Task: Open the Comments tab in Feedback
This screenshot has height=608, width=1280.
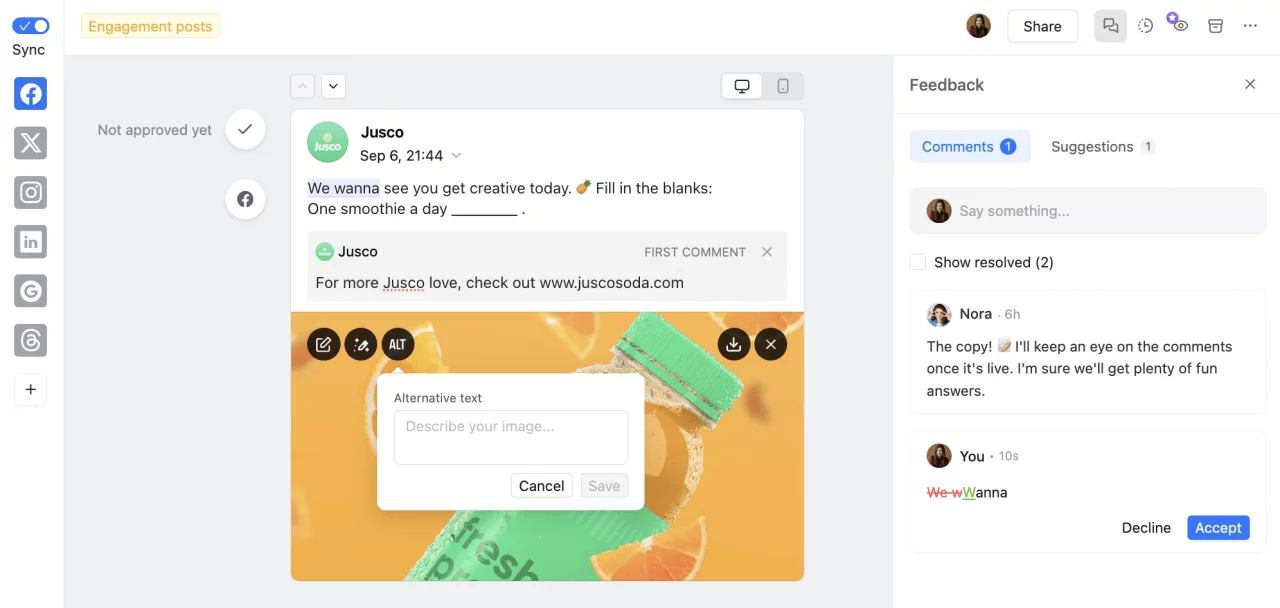Action: click(x=963, y=146)
